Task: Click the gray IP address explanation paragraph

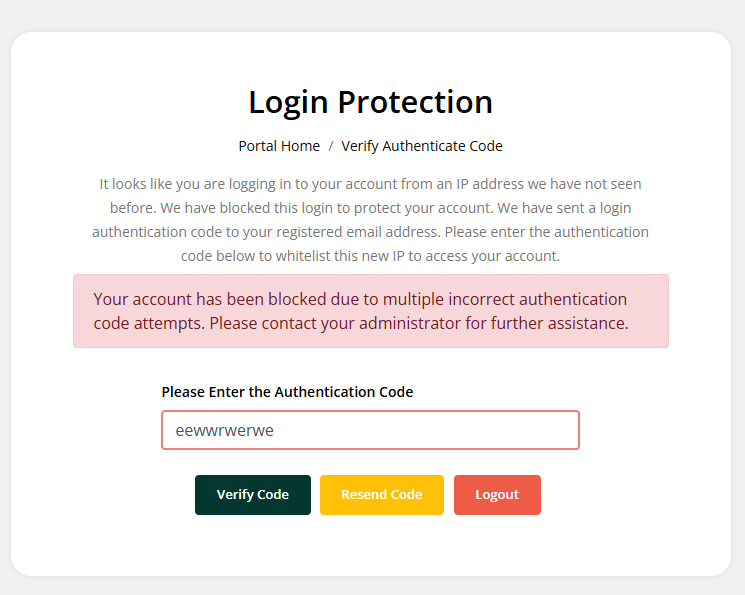Action: [x=370, y=220]
